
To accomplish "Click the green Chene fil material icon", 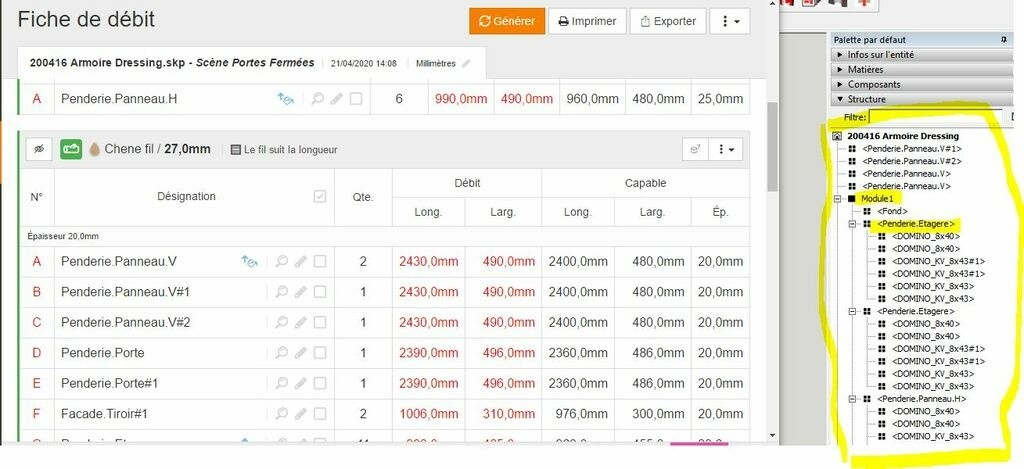I will coord(71,149).
